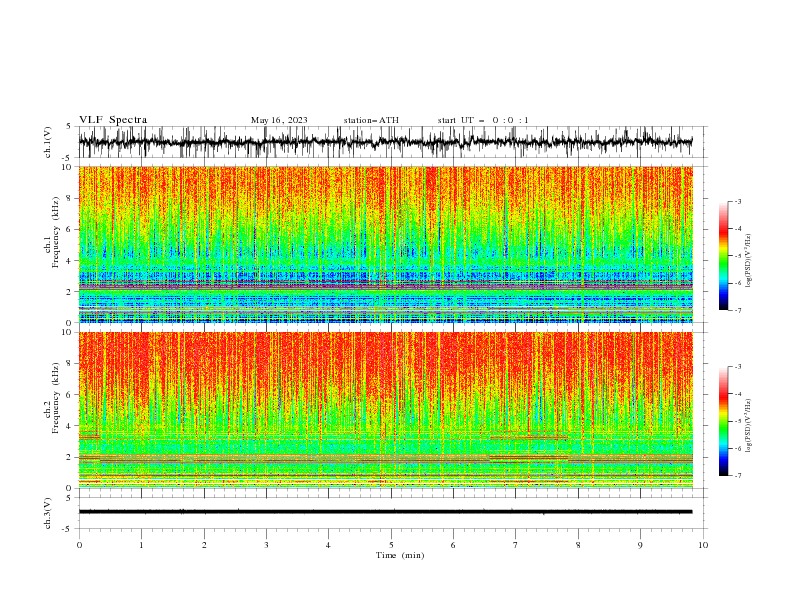This screenshot has width=792, height=612.
Task: Click the '-7' value on the lower colorbar
Action: tap(737, 476)
